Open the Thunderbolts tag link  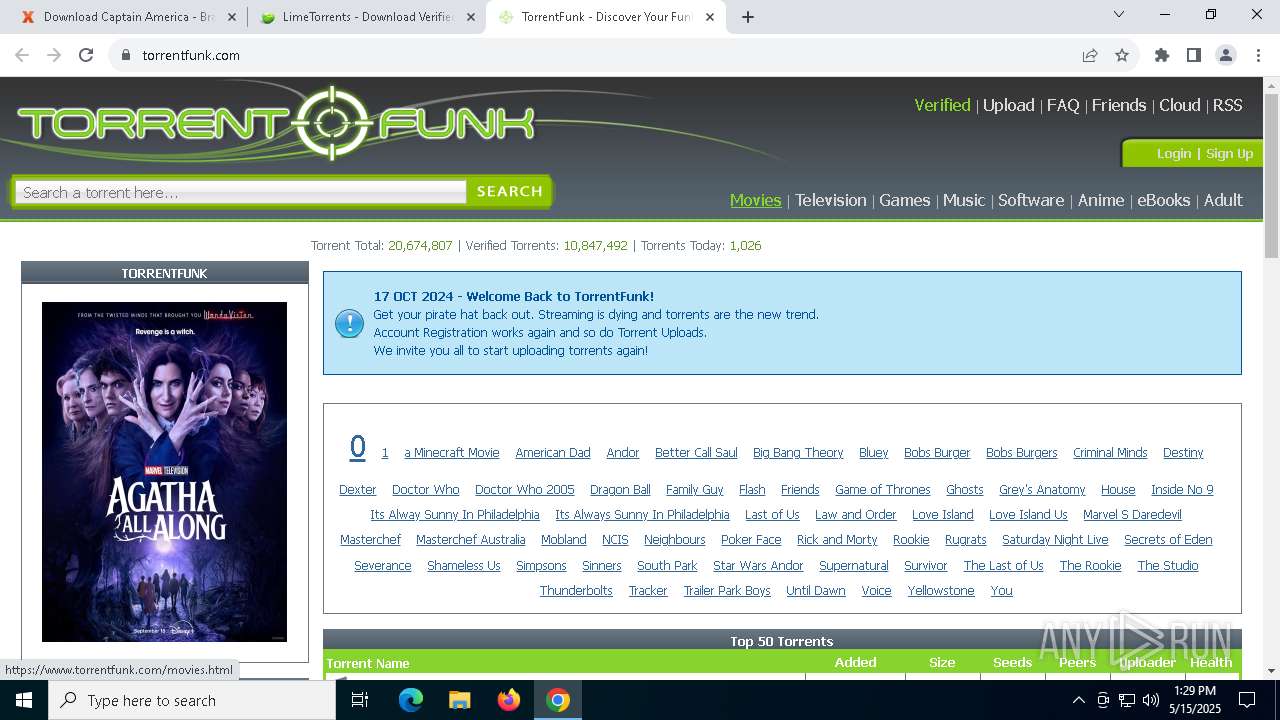[x=576, y=590]
